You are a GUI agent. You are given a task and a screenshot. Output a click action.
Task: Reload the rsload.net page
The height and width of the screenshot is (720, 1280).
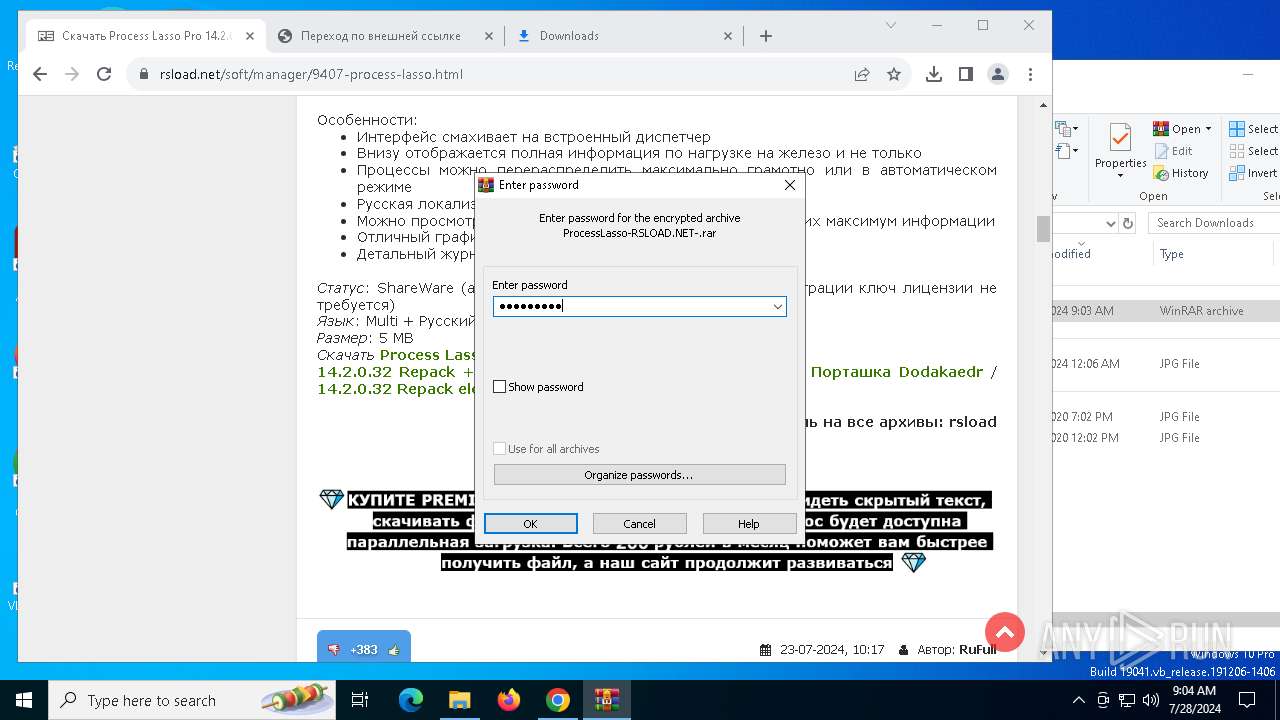click(x=104, y=74)
